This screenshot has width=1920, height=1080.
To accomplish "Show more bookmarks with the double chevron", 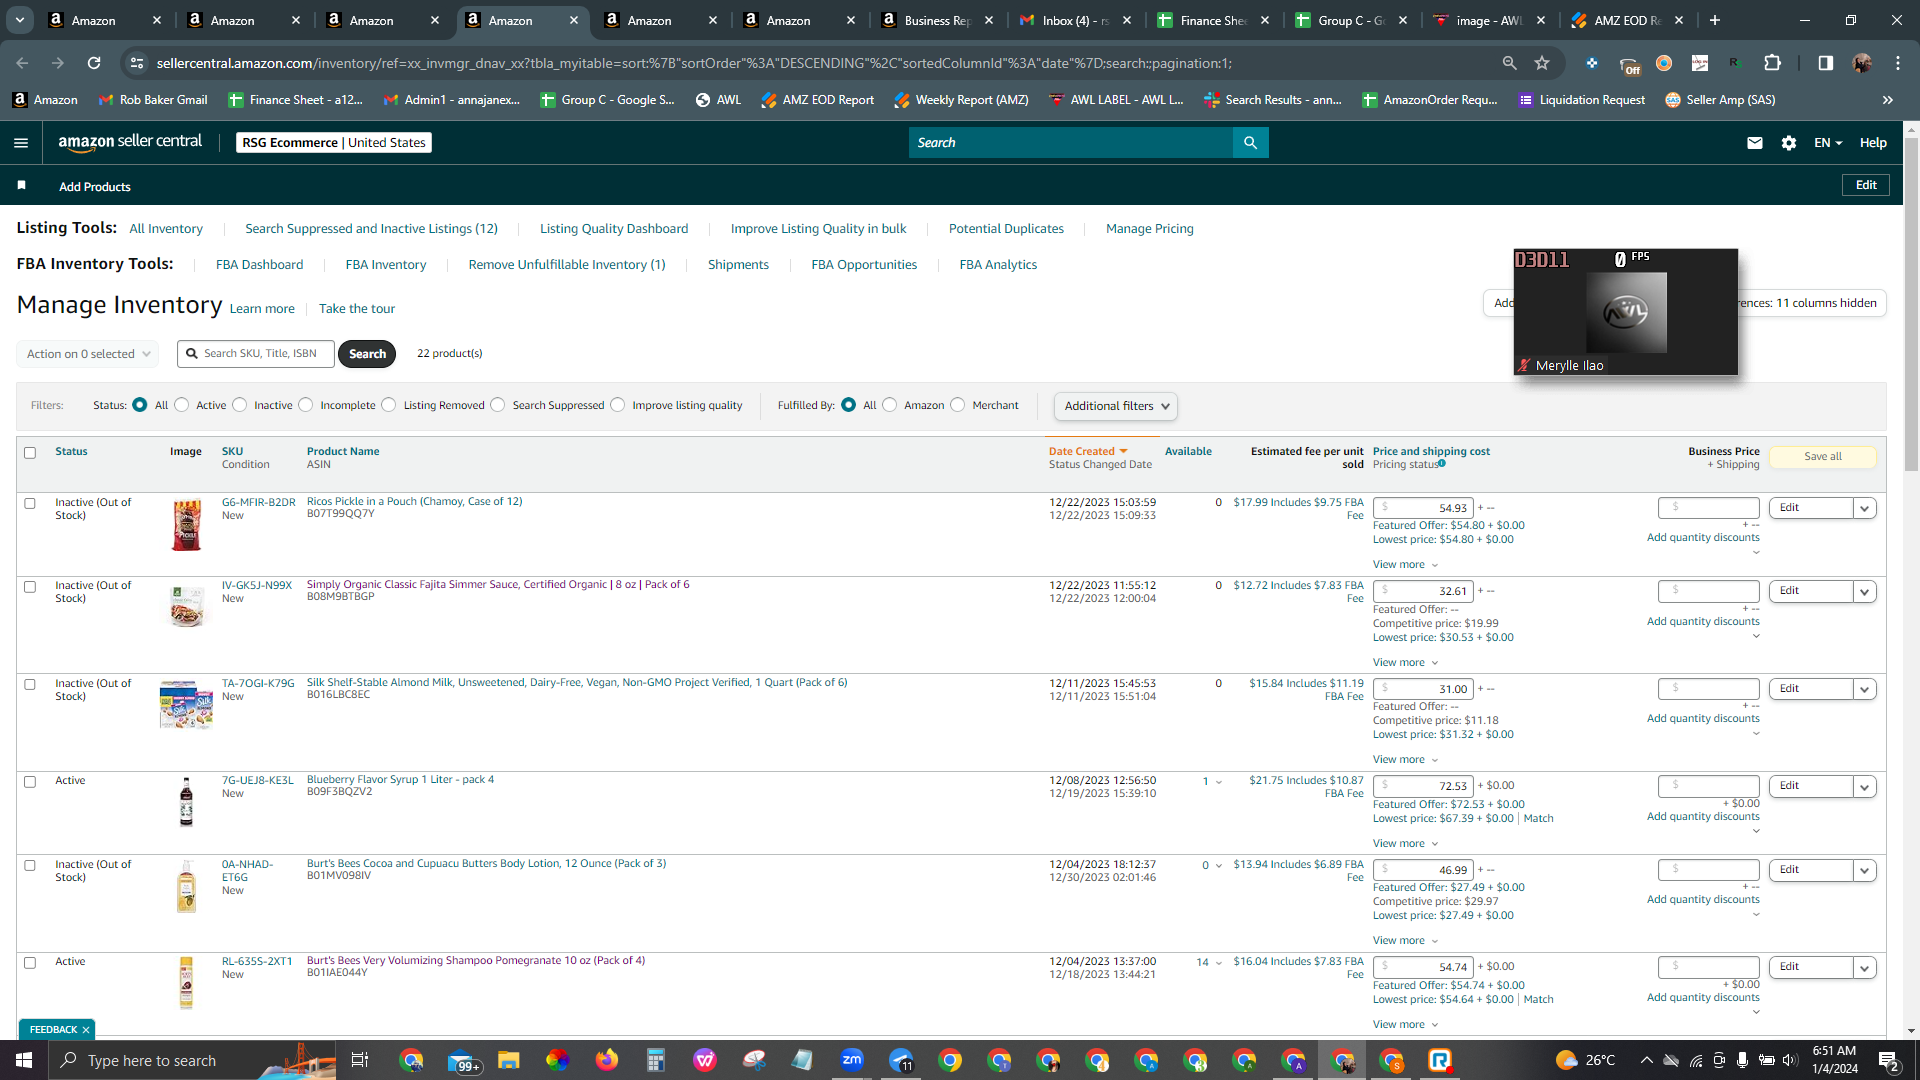I will (1888, 100).
